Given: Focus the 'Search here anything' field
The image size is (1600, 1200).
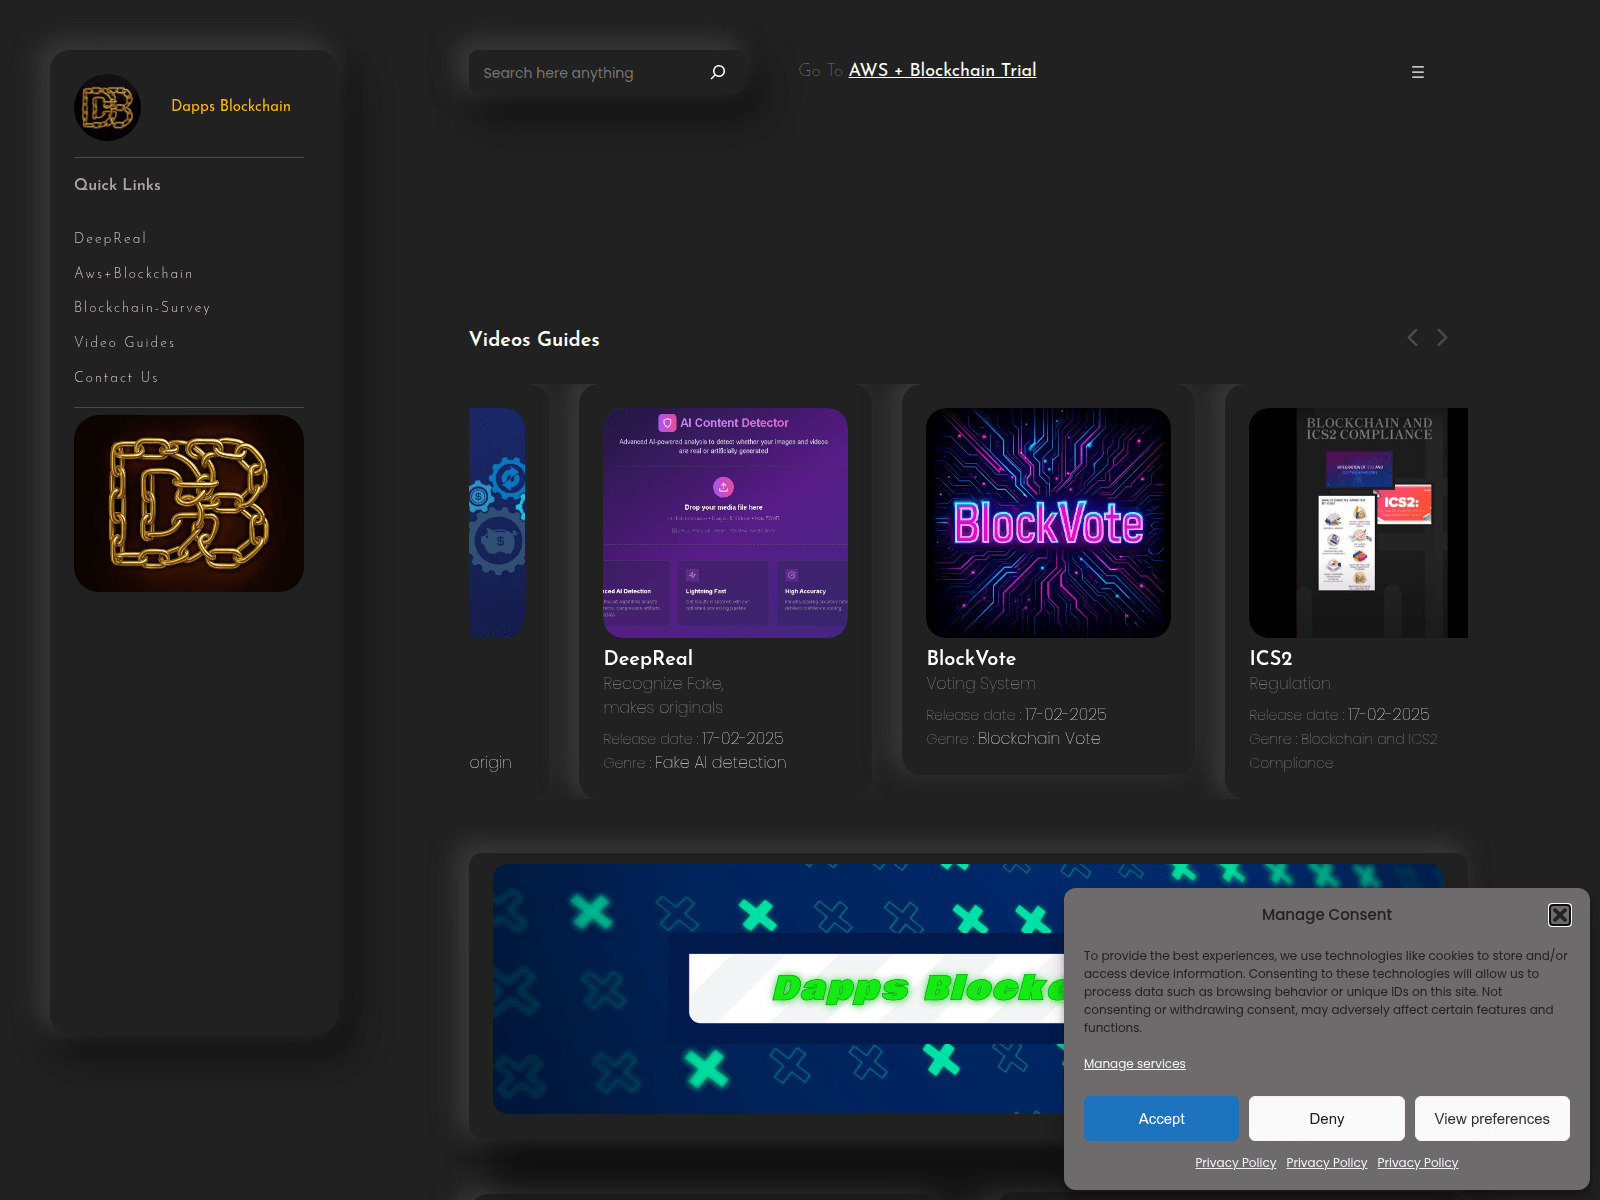Looking at the screenshot, I should point(590,73).
